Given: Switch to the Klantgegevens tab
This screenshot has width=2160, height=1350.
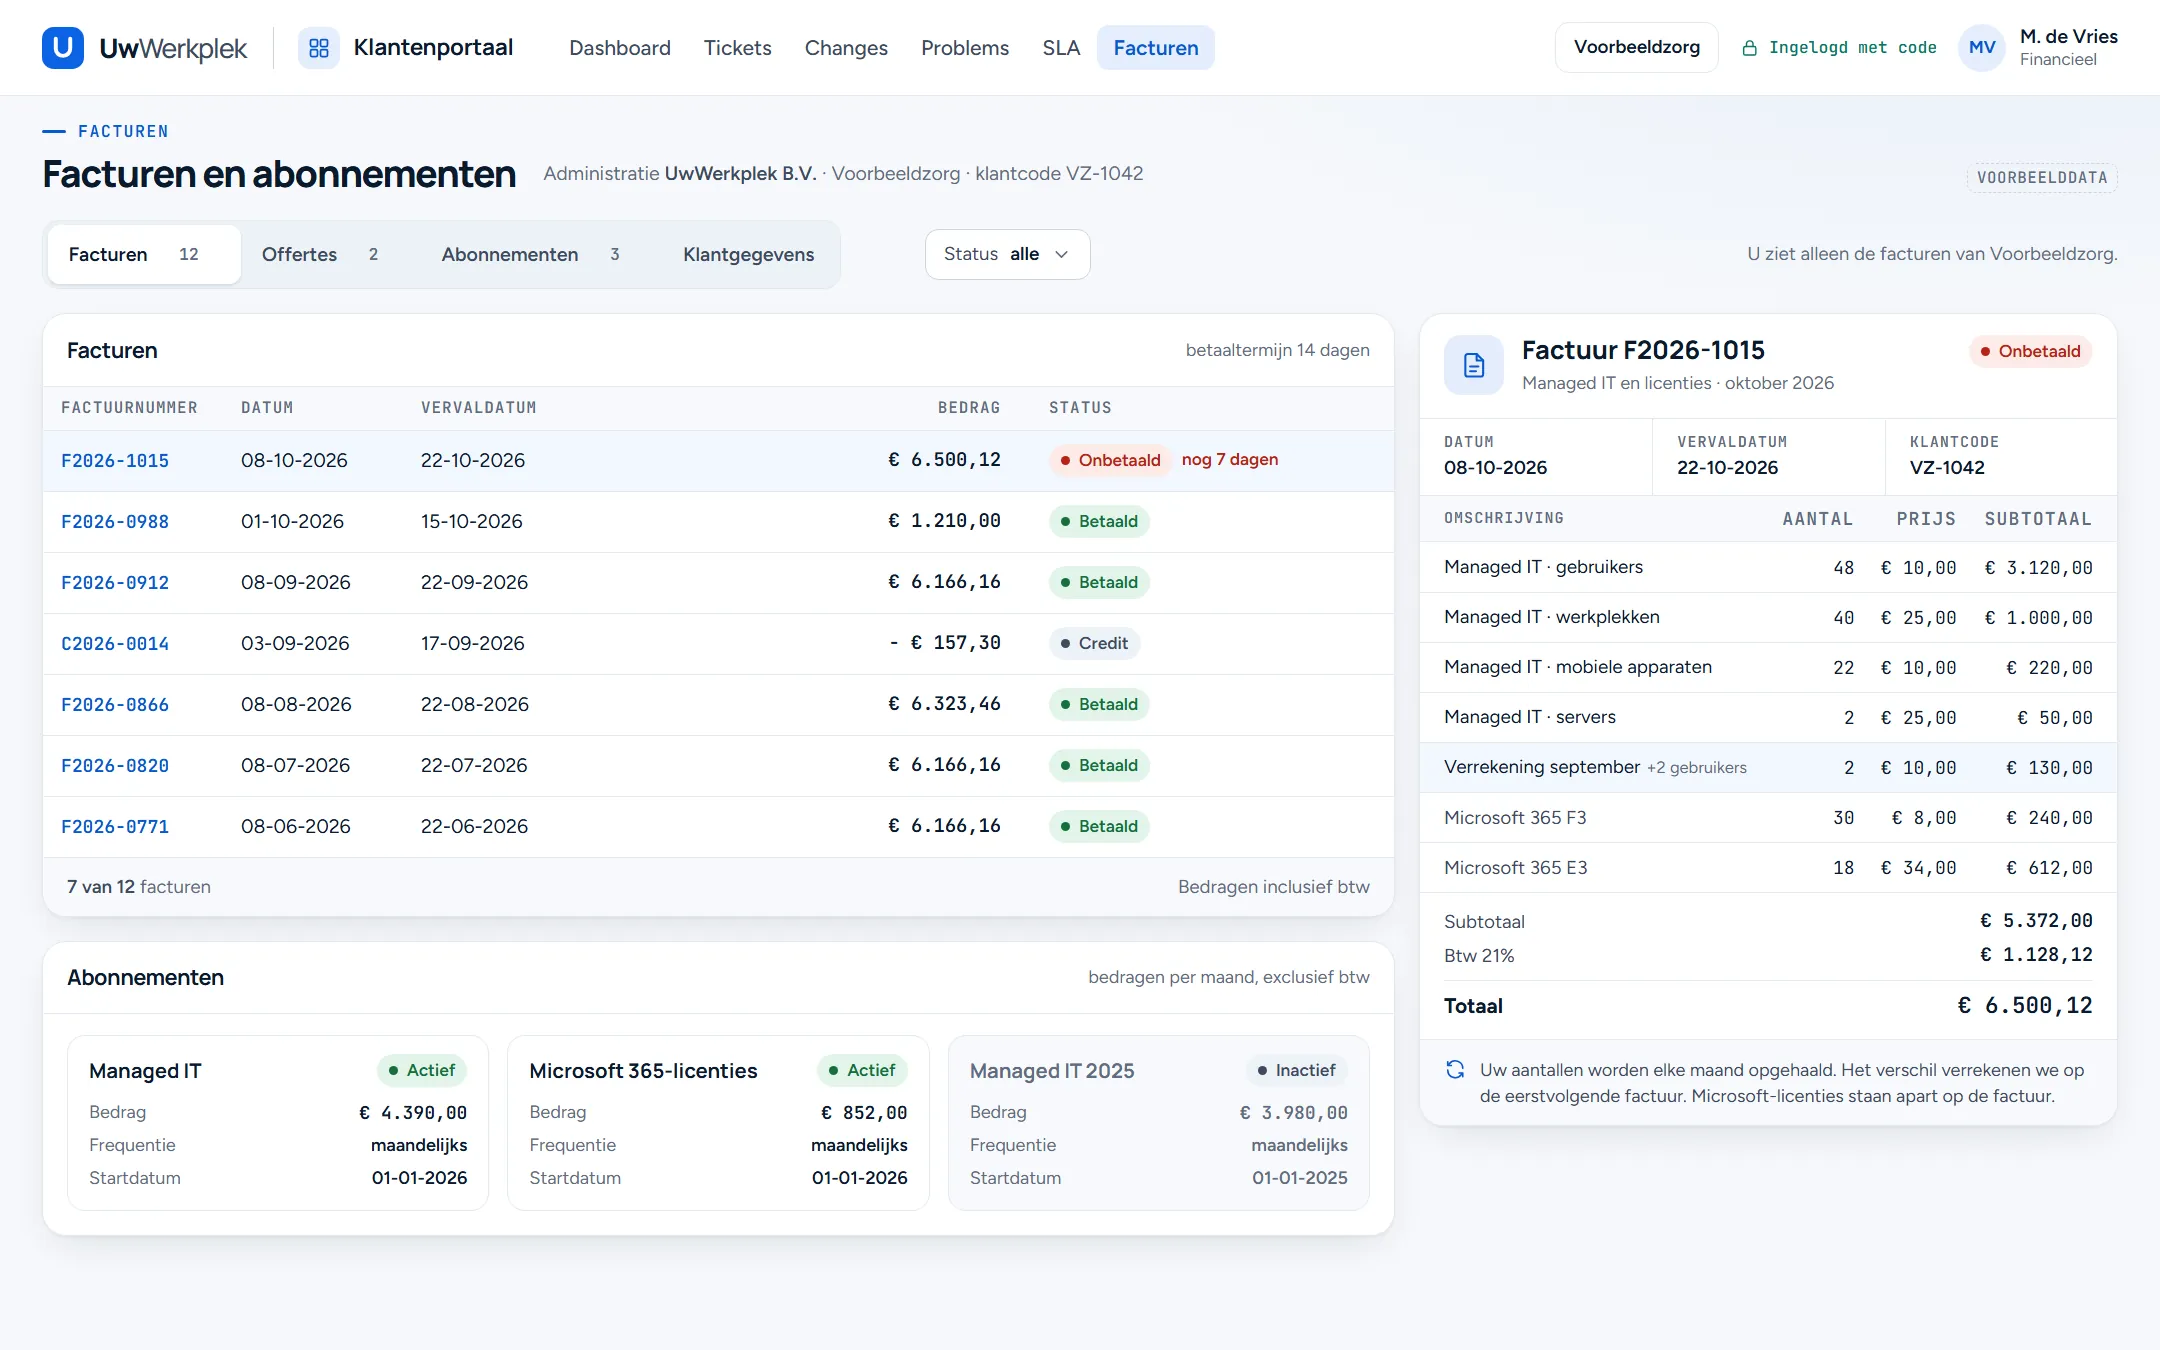Looking at the screenshot, I should pos(749,254).
